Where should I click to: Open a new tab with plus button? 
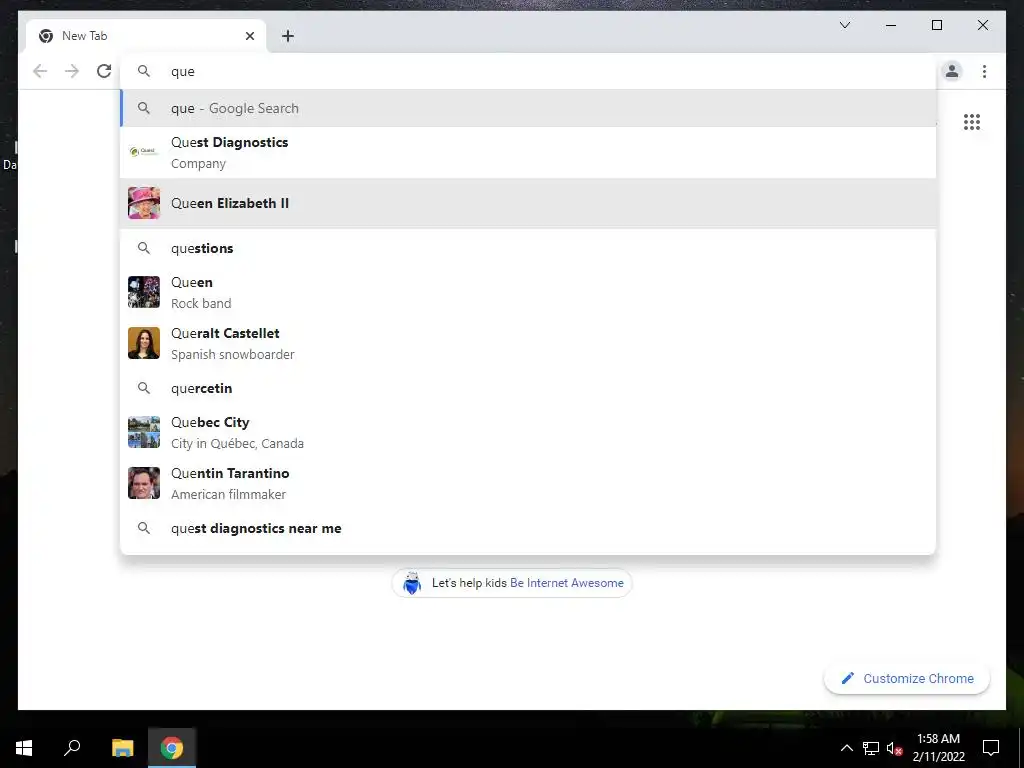(x=287, y=36)
